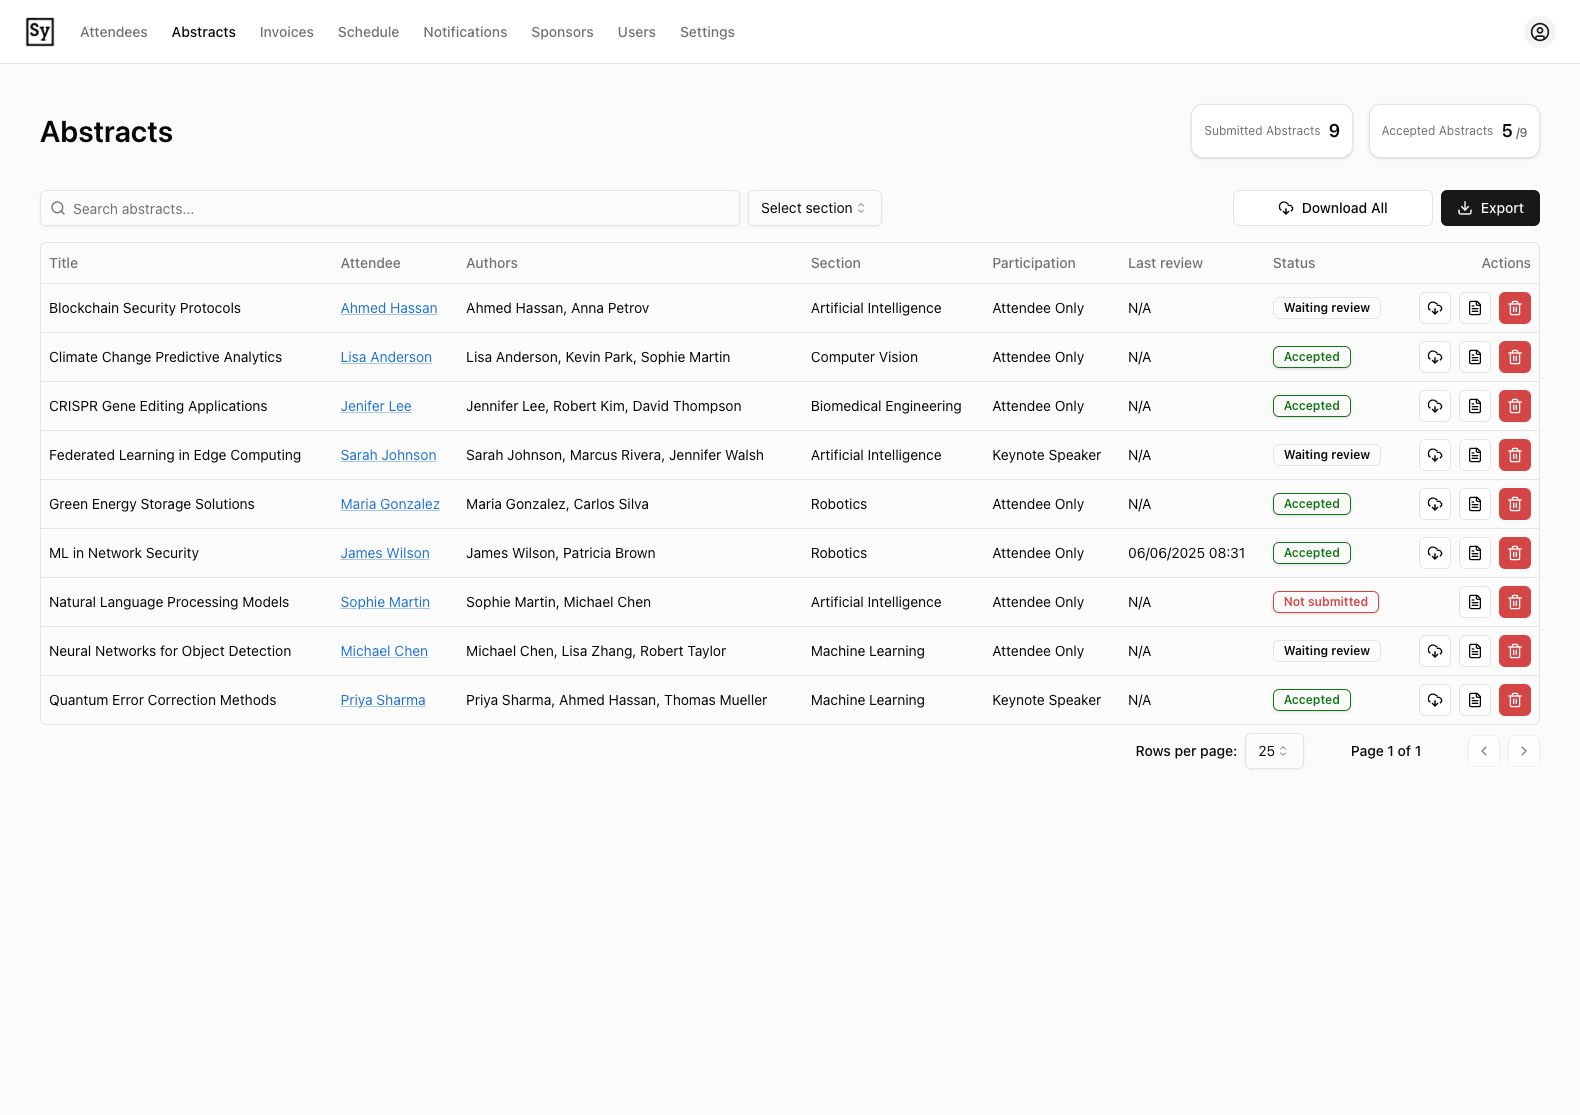The height and width of the screenshot is (1115, 1580).
Task: Download the Climate Change Predictive Analytics abstract
Action: point(1434,357)
